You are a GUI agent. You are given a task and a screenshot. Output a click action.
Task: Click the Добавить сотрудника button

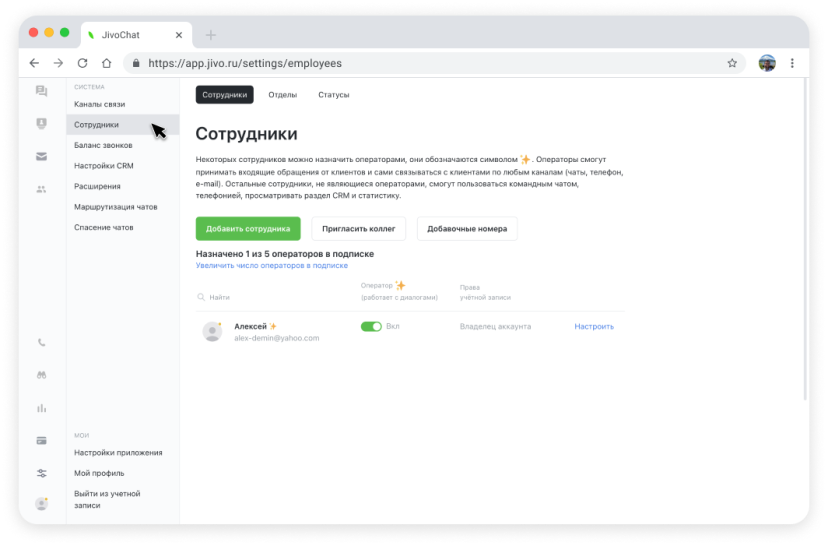tap(248, 228)
